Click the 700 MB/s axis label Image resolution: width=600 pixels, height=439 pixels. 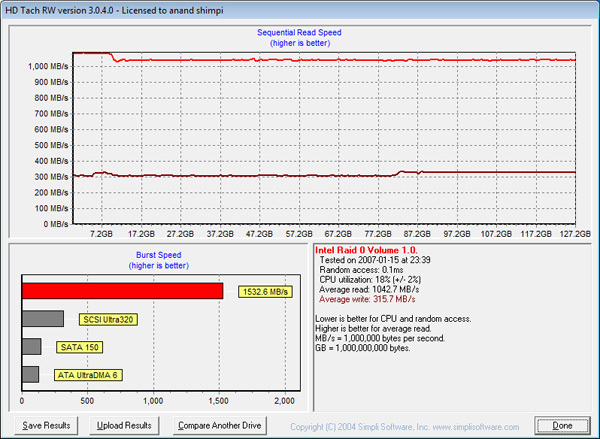click(x=51, y=114)
